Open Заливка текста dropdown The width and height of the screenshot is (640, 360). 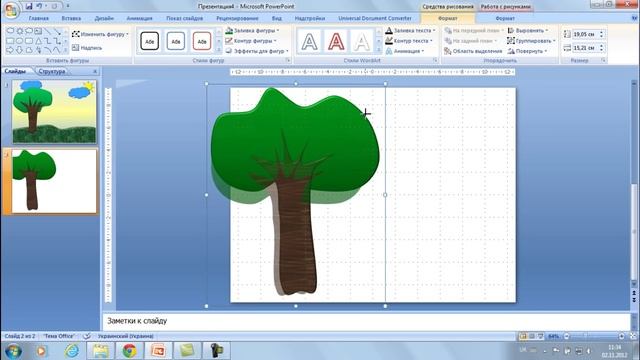[x=410, y=31]
